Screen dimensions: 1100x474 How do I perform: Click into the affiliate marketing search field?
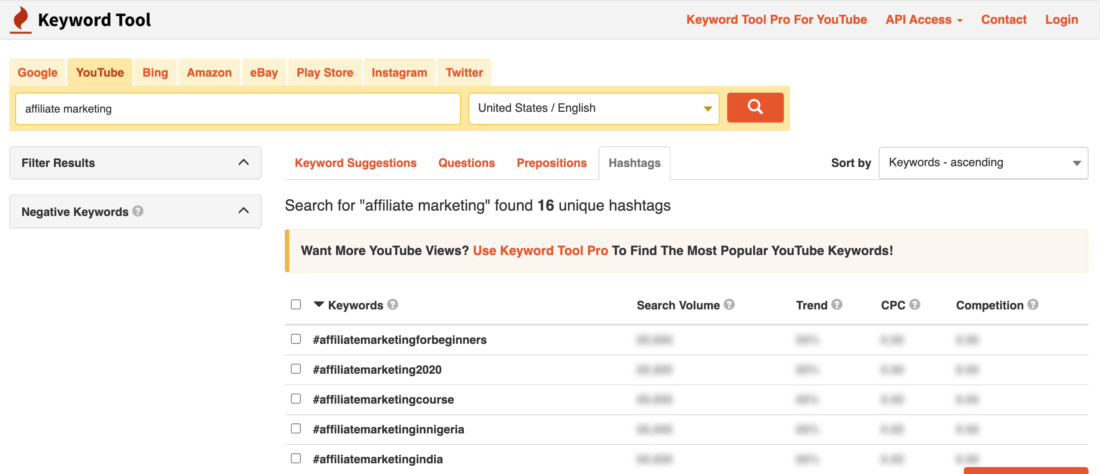pos(238,109)
